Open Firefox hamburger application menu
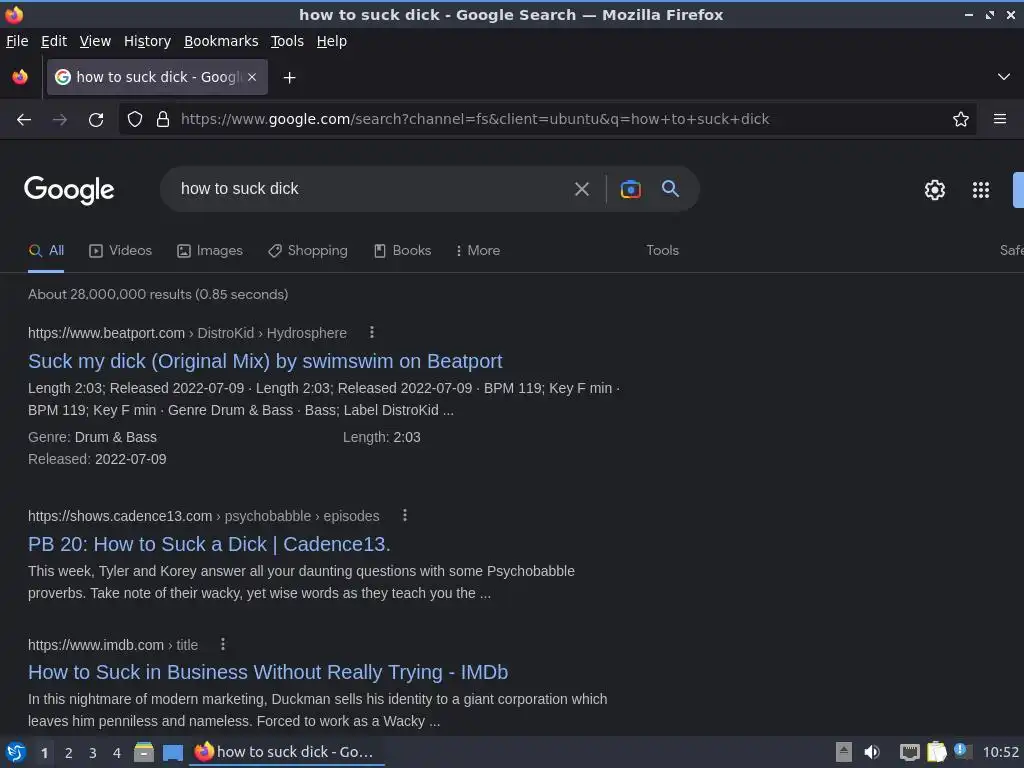The image size is (1024, 768). (1000, 119)
